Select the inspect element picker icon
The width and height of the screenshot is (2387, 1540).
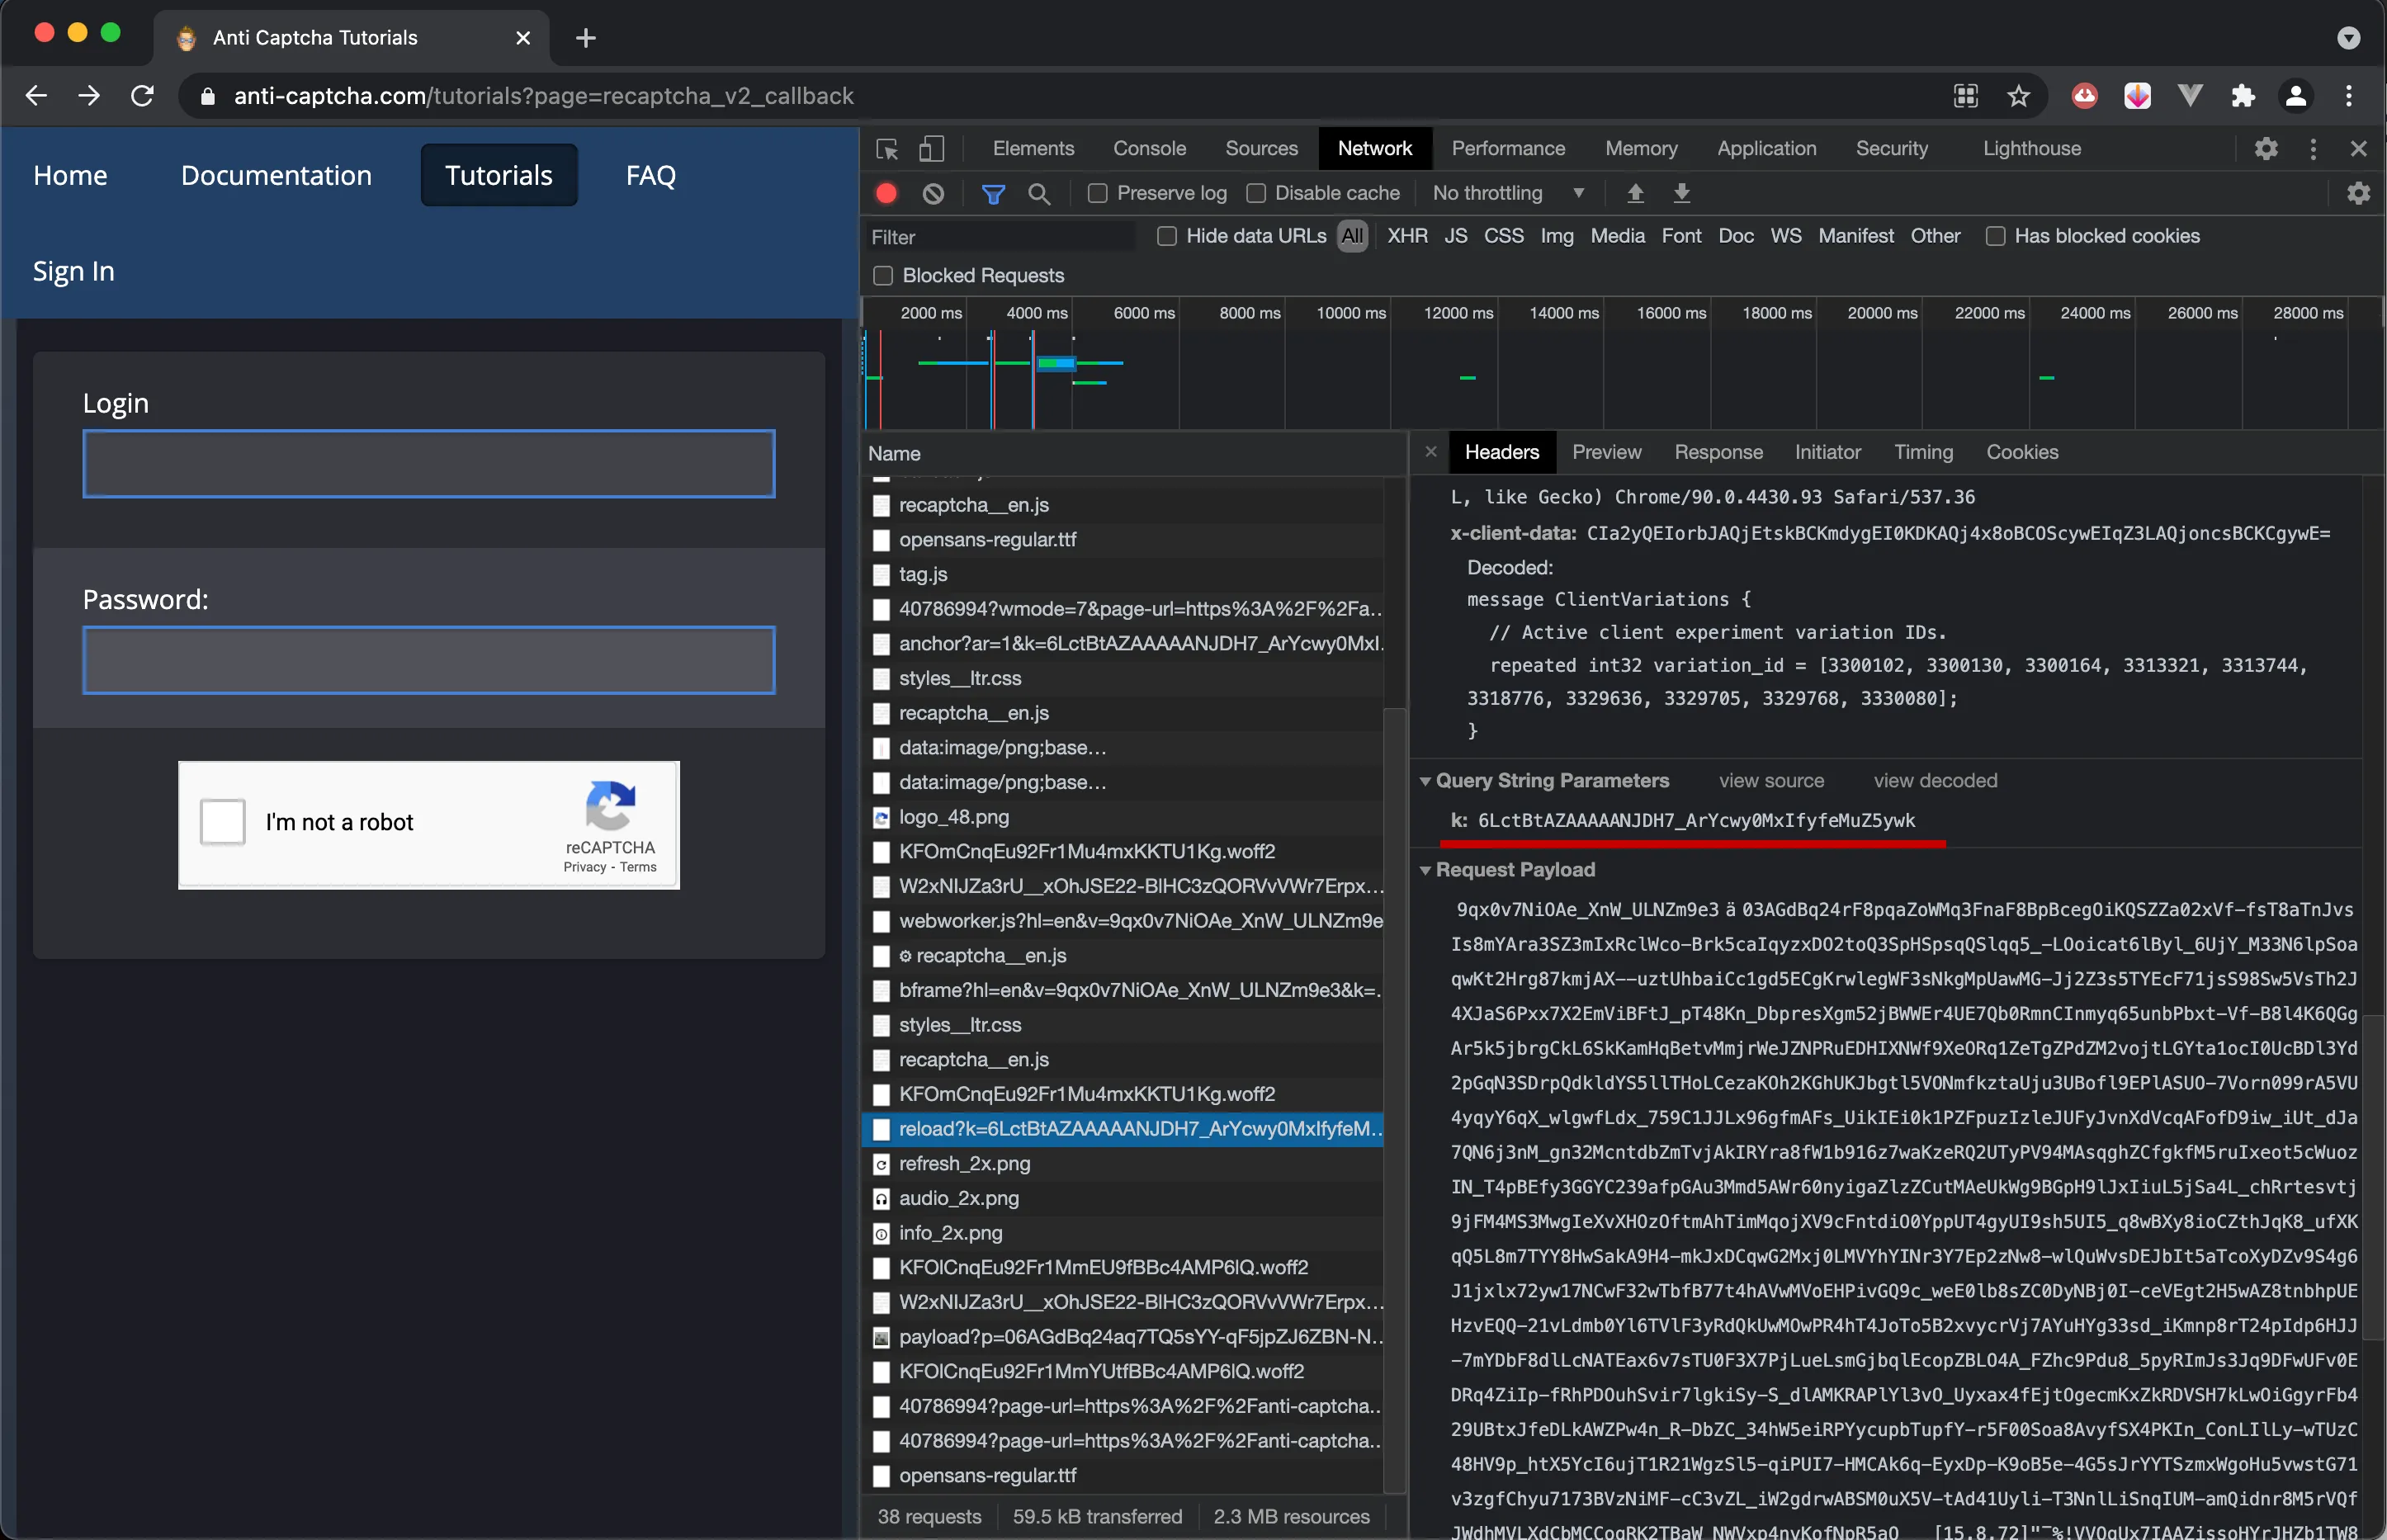887,149
